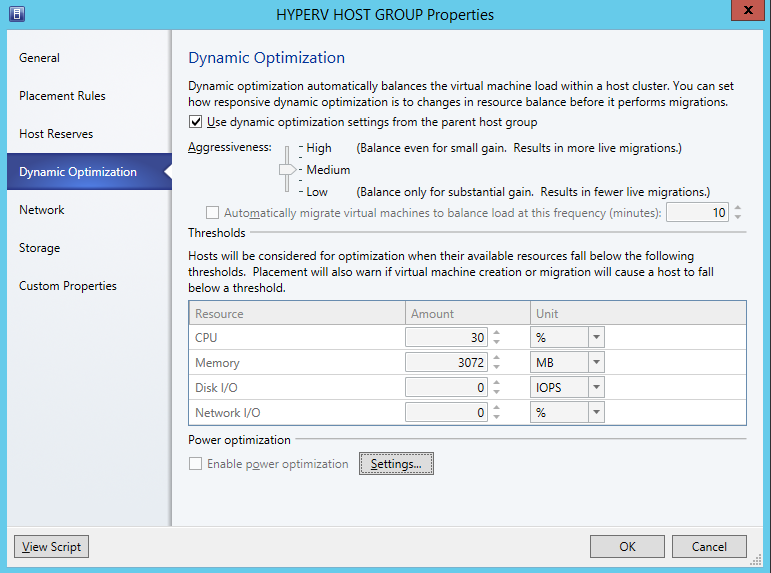Expand the Memory MB unit dropdown
This screenshot has height=573, width=771.
pyautogui.click(x=596, y=362)
